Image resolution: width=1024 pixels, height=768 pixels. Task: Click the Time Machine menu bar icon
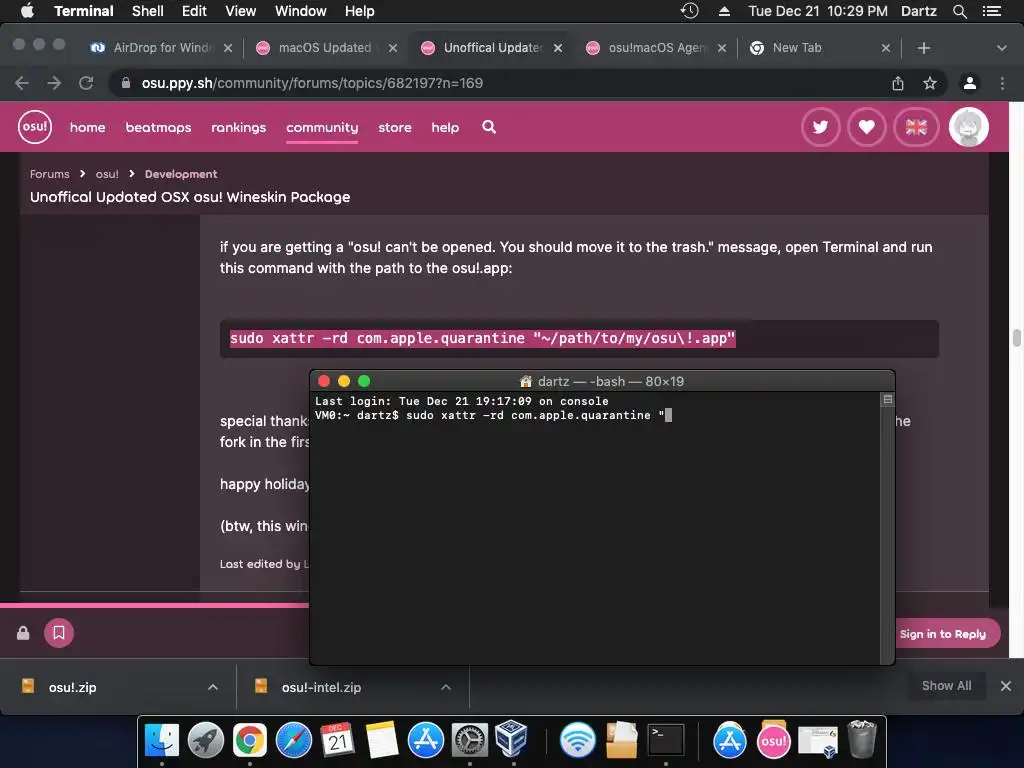690,11
